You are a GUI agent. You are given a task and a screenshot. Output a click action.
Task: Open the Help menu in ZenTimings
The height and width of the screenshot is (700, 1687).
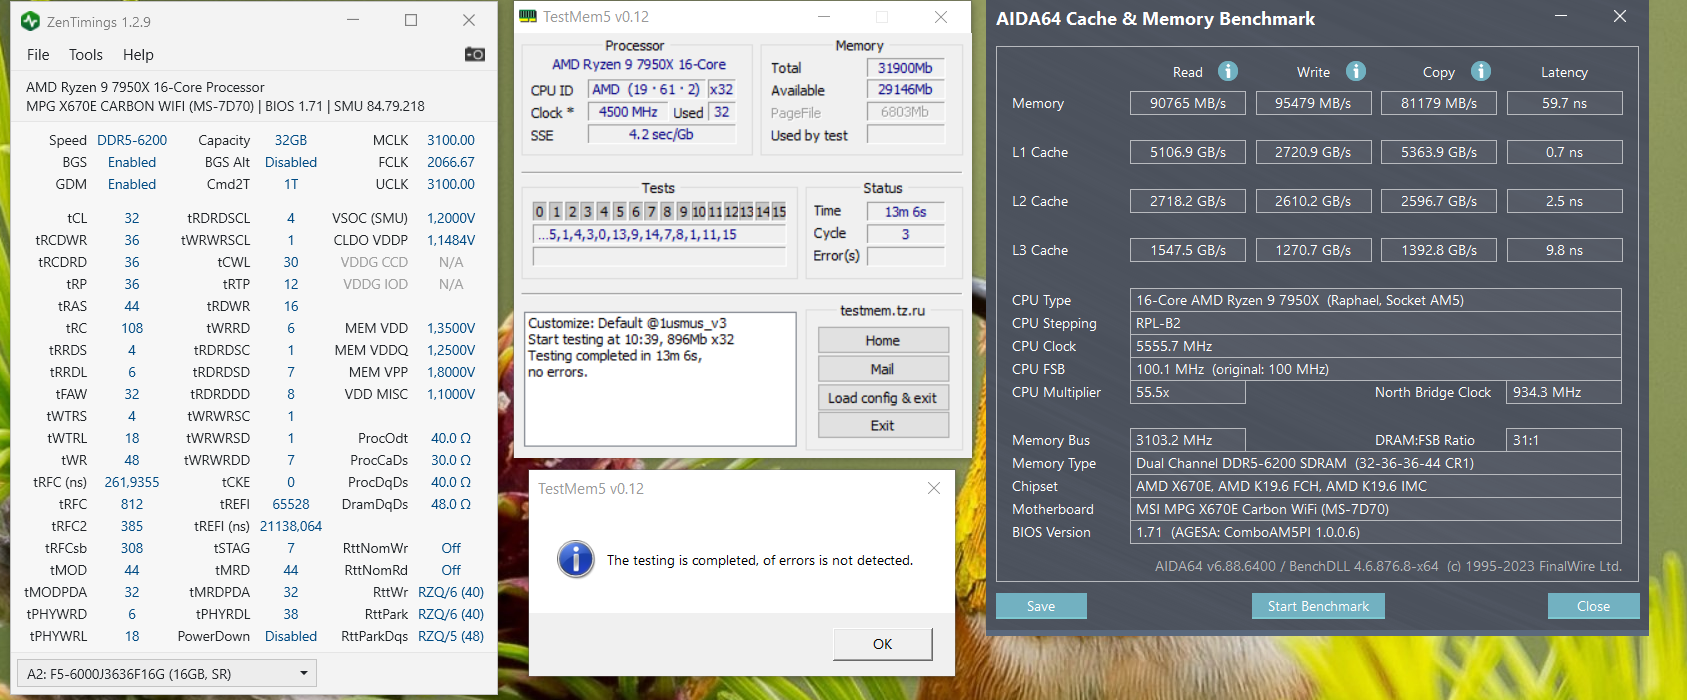pyautogui.click(x=138, y=55)
